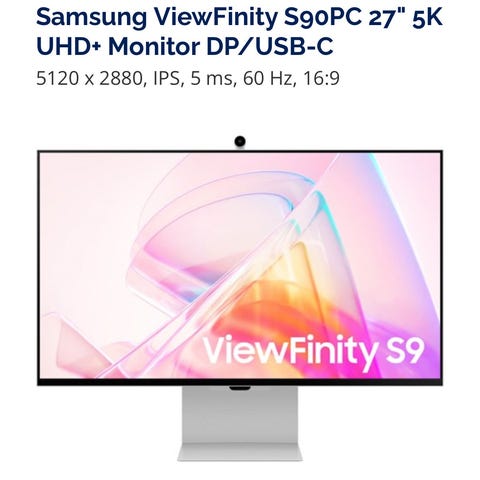480x480 pixels.
Task: Click the 27" 5K text in title
Action: [x=406, y=17]
